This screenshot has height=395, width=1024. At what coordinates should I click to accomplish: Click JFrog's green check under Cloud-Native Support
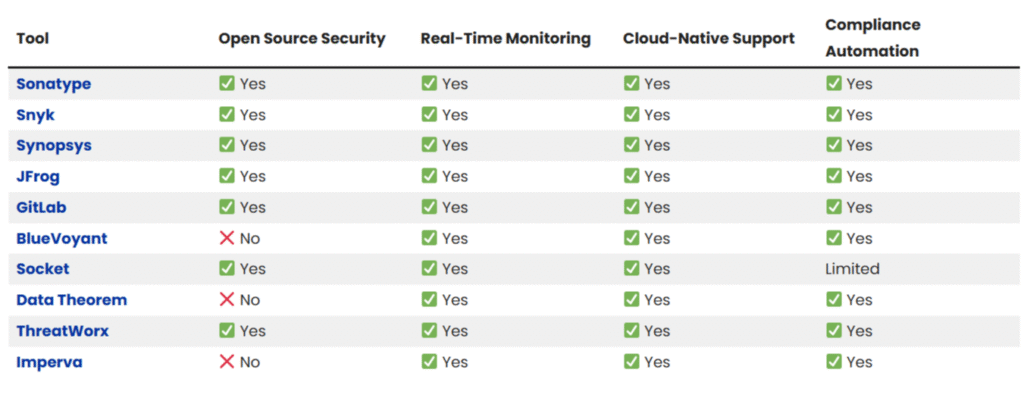(x=632, y=176)
